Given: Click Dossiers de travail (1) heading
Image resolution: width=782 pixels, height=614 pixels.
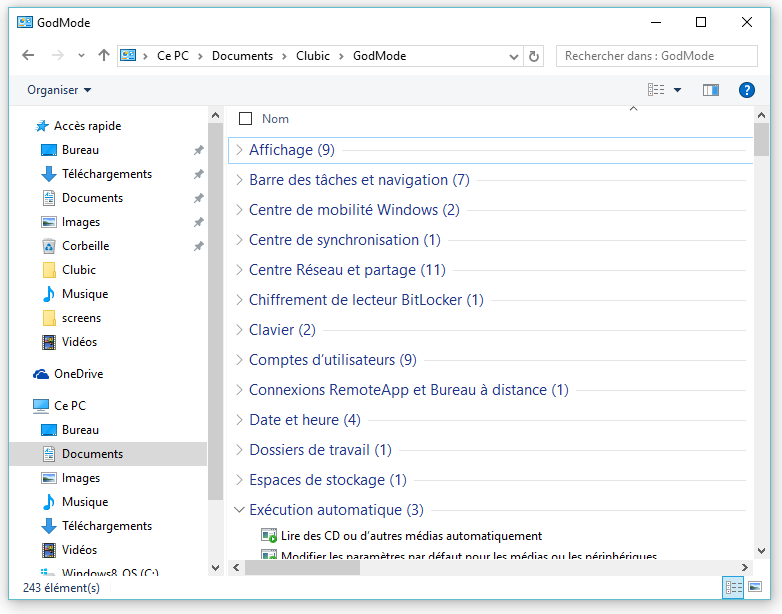Looking at the screenshot, I should [x=320, y=449].
